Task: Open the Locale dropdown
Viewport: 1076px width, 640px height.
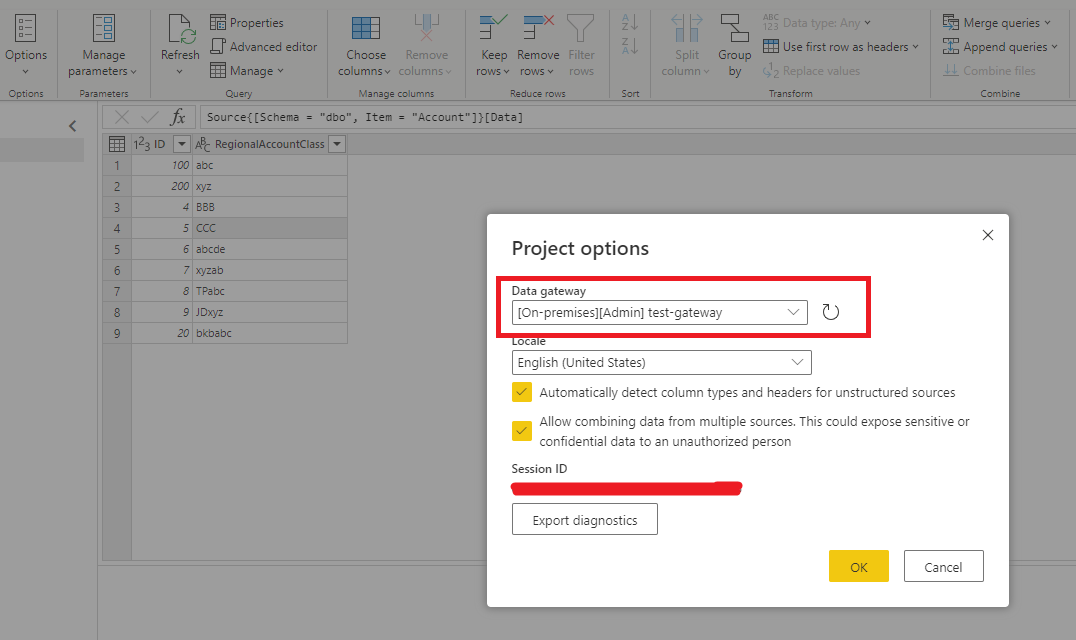Action: pos(662,362)
